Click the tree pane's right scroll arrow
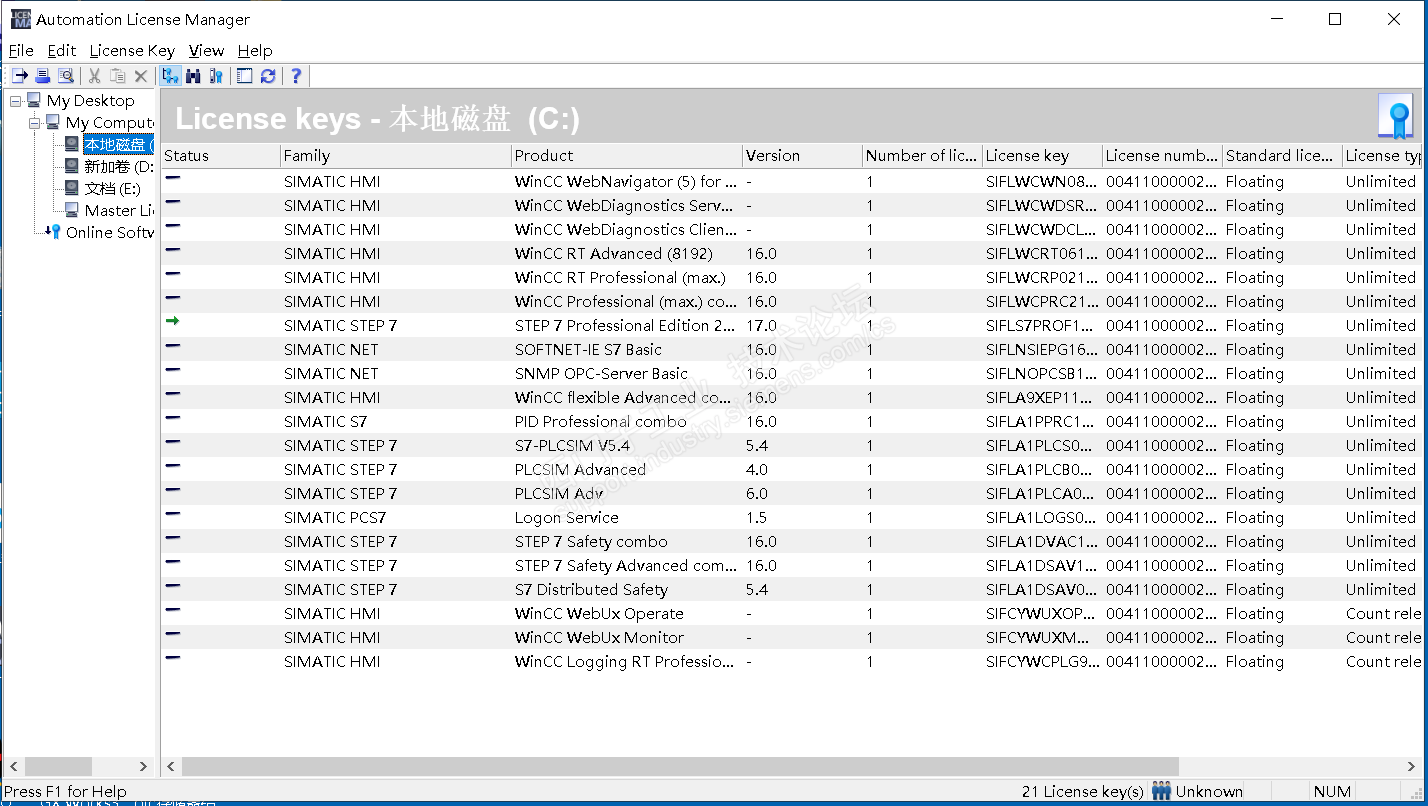 [143, 766]
